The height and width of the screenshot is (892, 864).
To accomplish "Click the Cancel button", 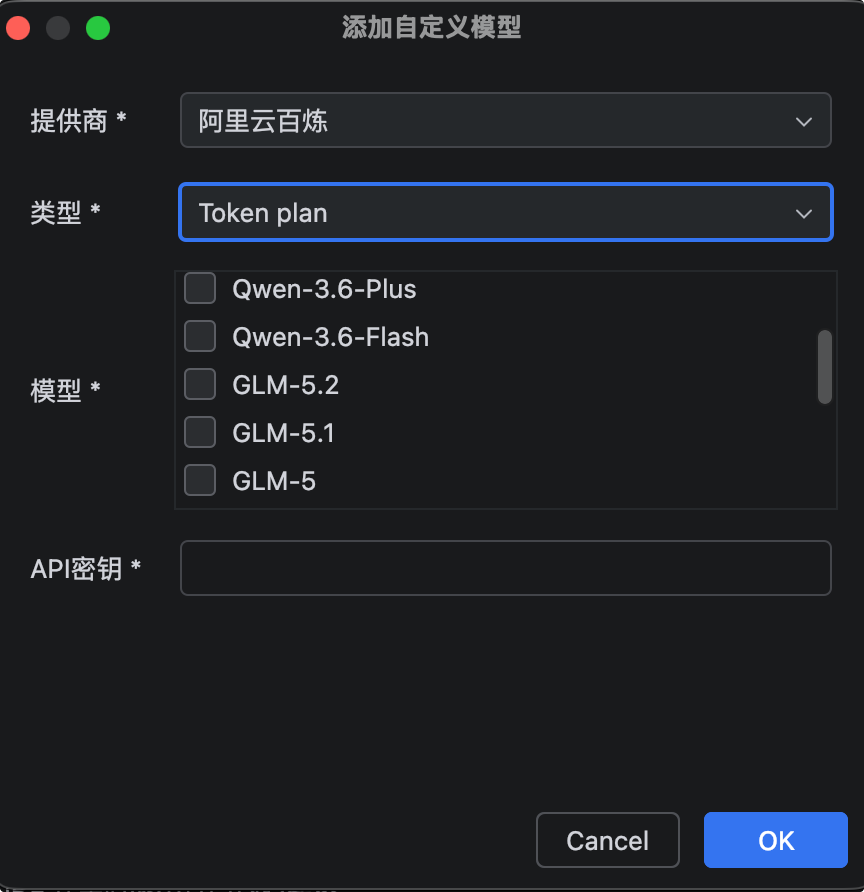I will 607,840.
